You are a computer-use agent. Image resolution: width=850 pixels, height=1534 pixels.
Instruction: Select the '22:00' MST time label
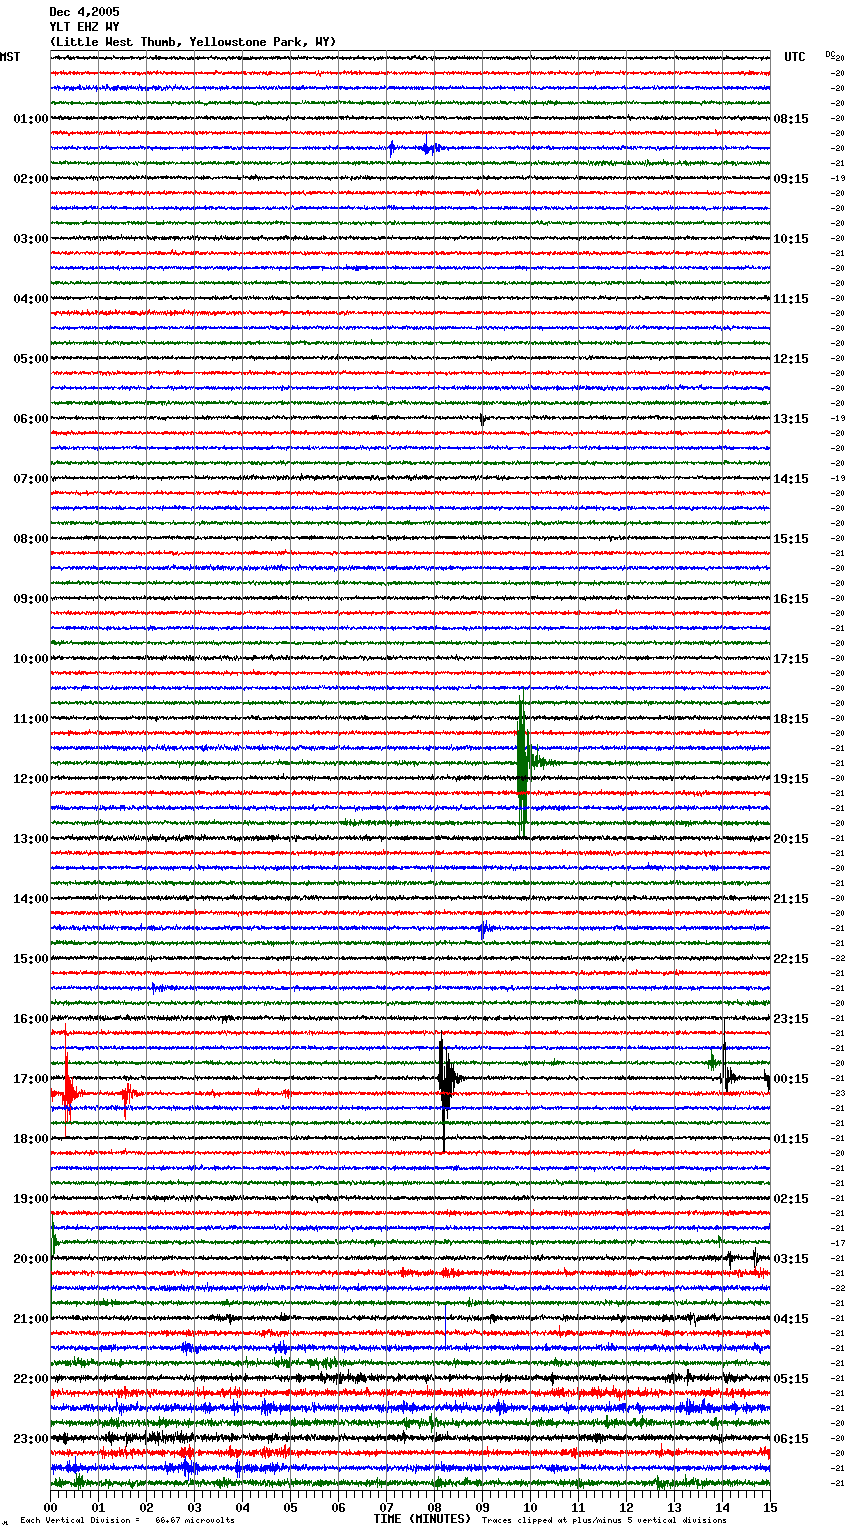[x=31, y=1379]
